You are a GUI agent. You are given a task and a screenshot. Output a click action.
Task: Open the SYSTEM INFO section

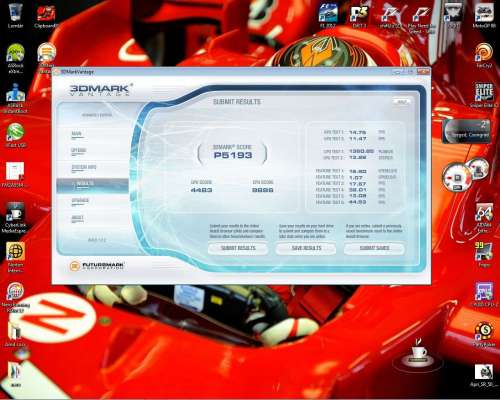click(x=84, y=168)
